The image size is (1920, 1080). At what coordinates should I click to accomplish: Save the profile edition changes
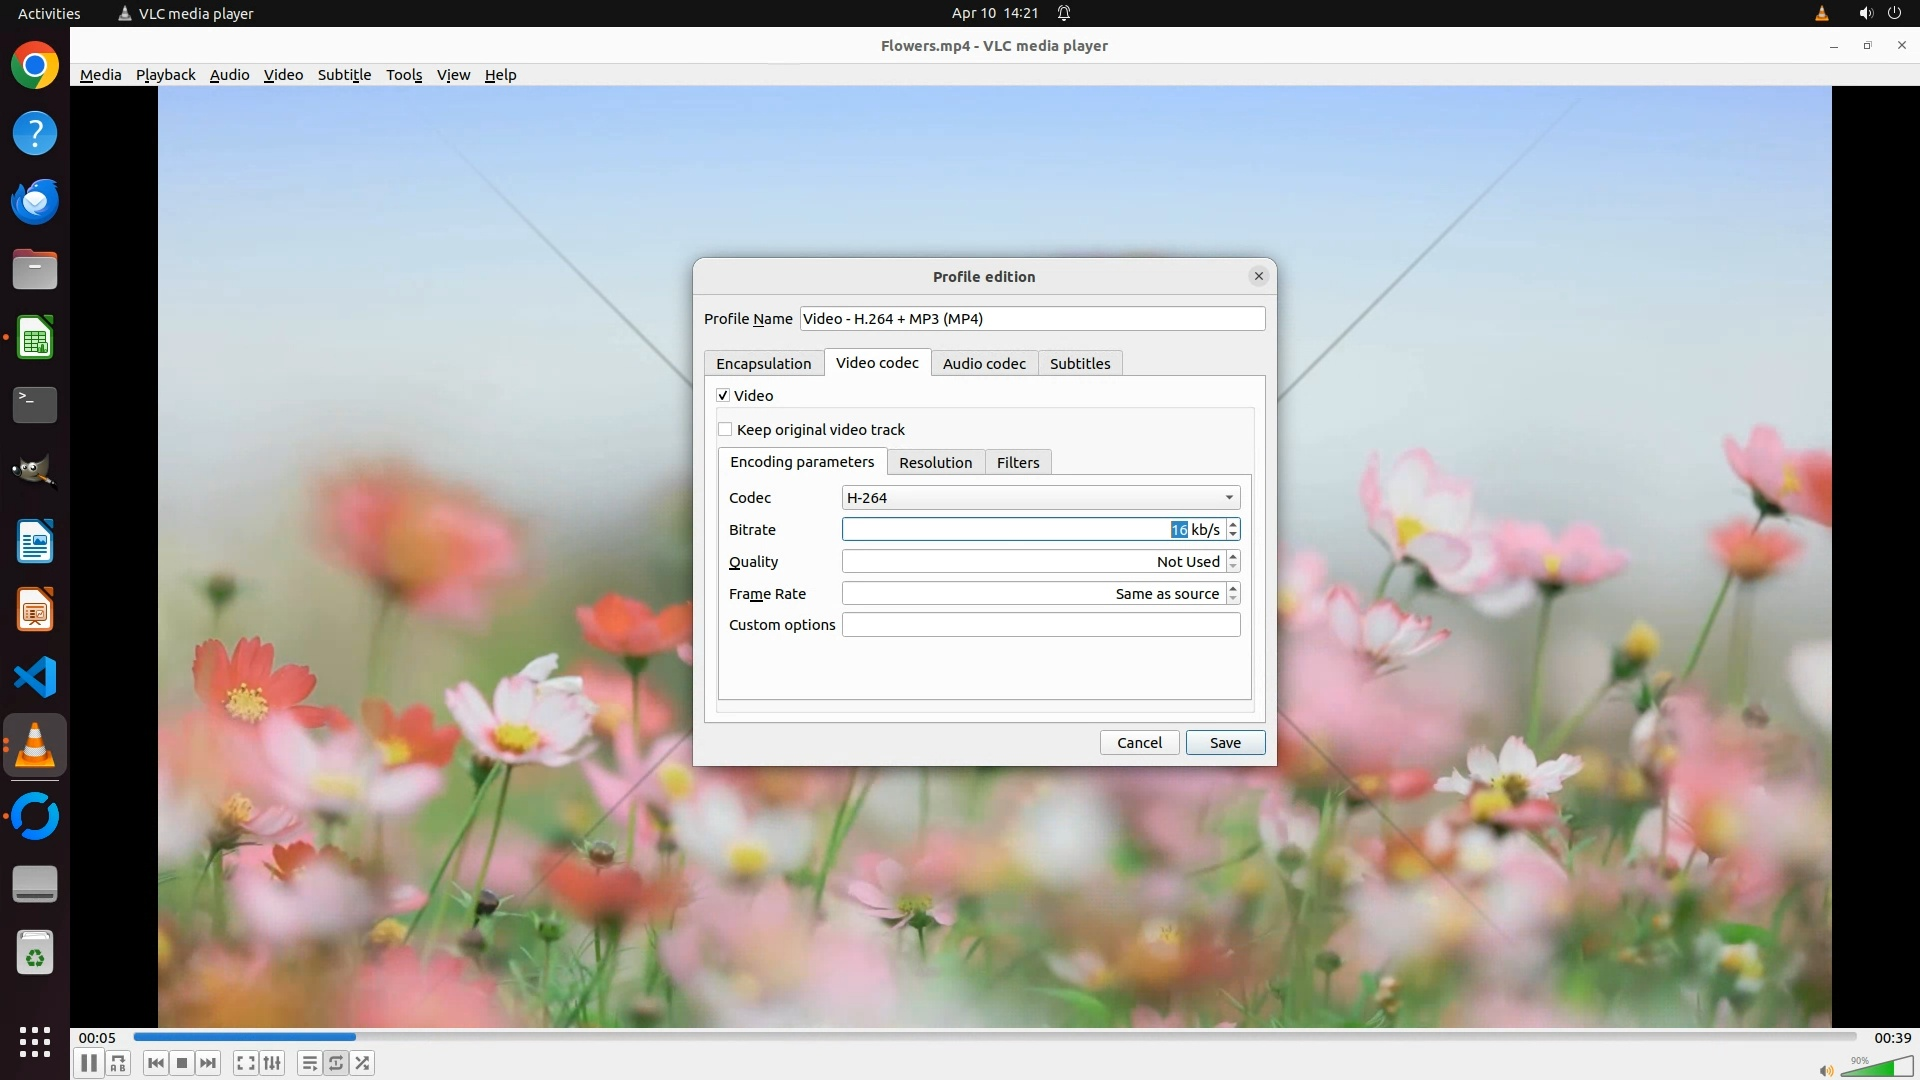1225,743
